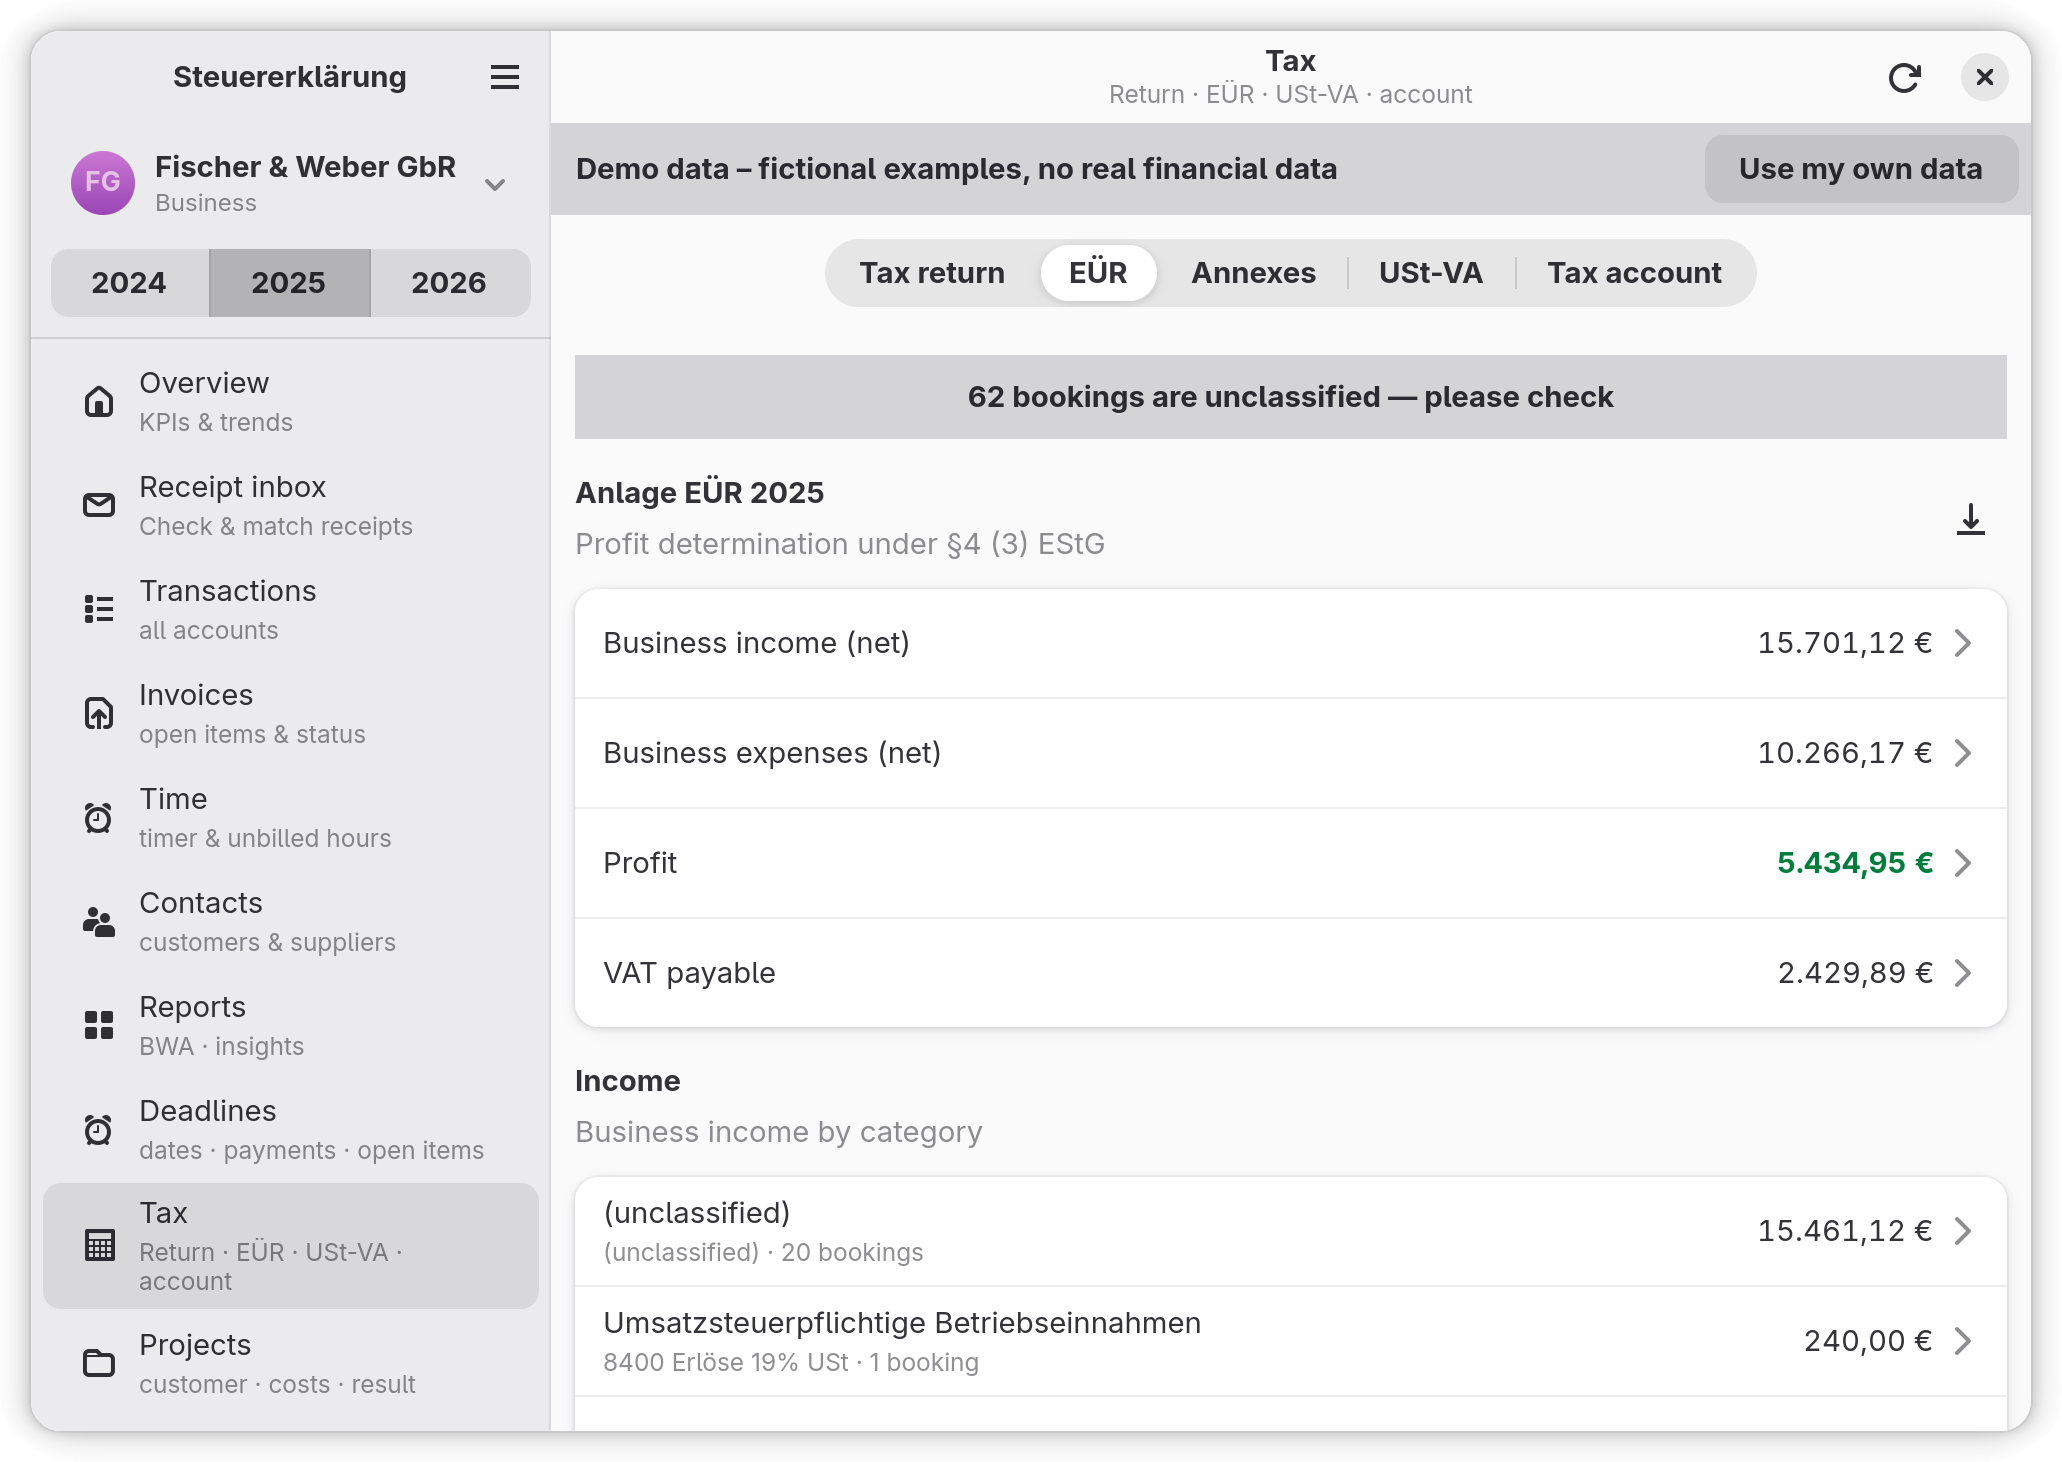Click the Receipt inbox envelope icon
The image size is (2062, 1462).
tap(99, 506)
